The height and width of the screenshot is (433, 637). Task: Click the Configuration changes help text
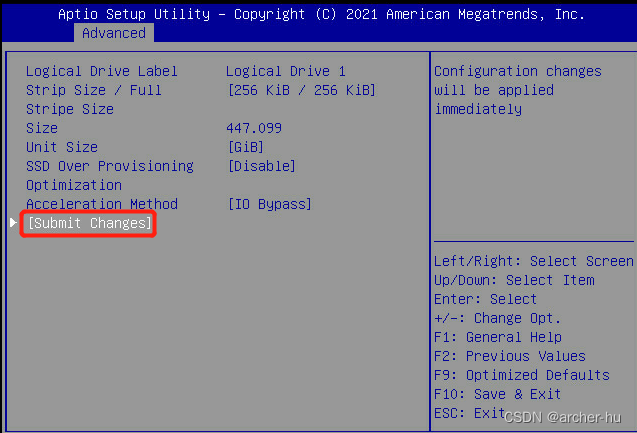(x=518, y=71)
